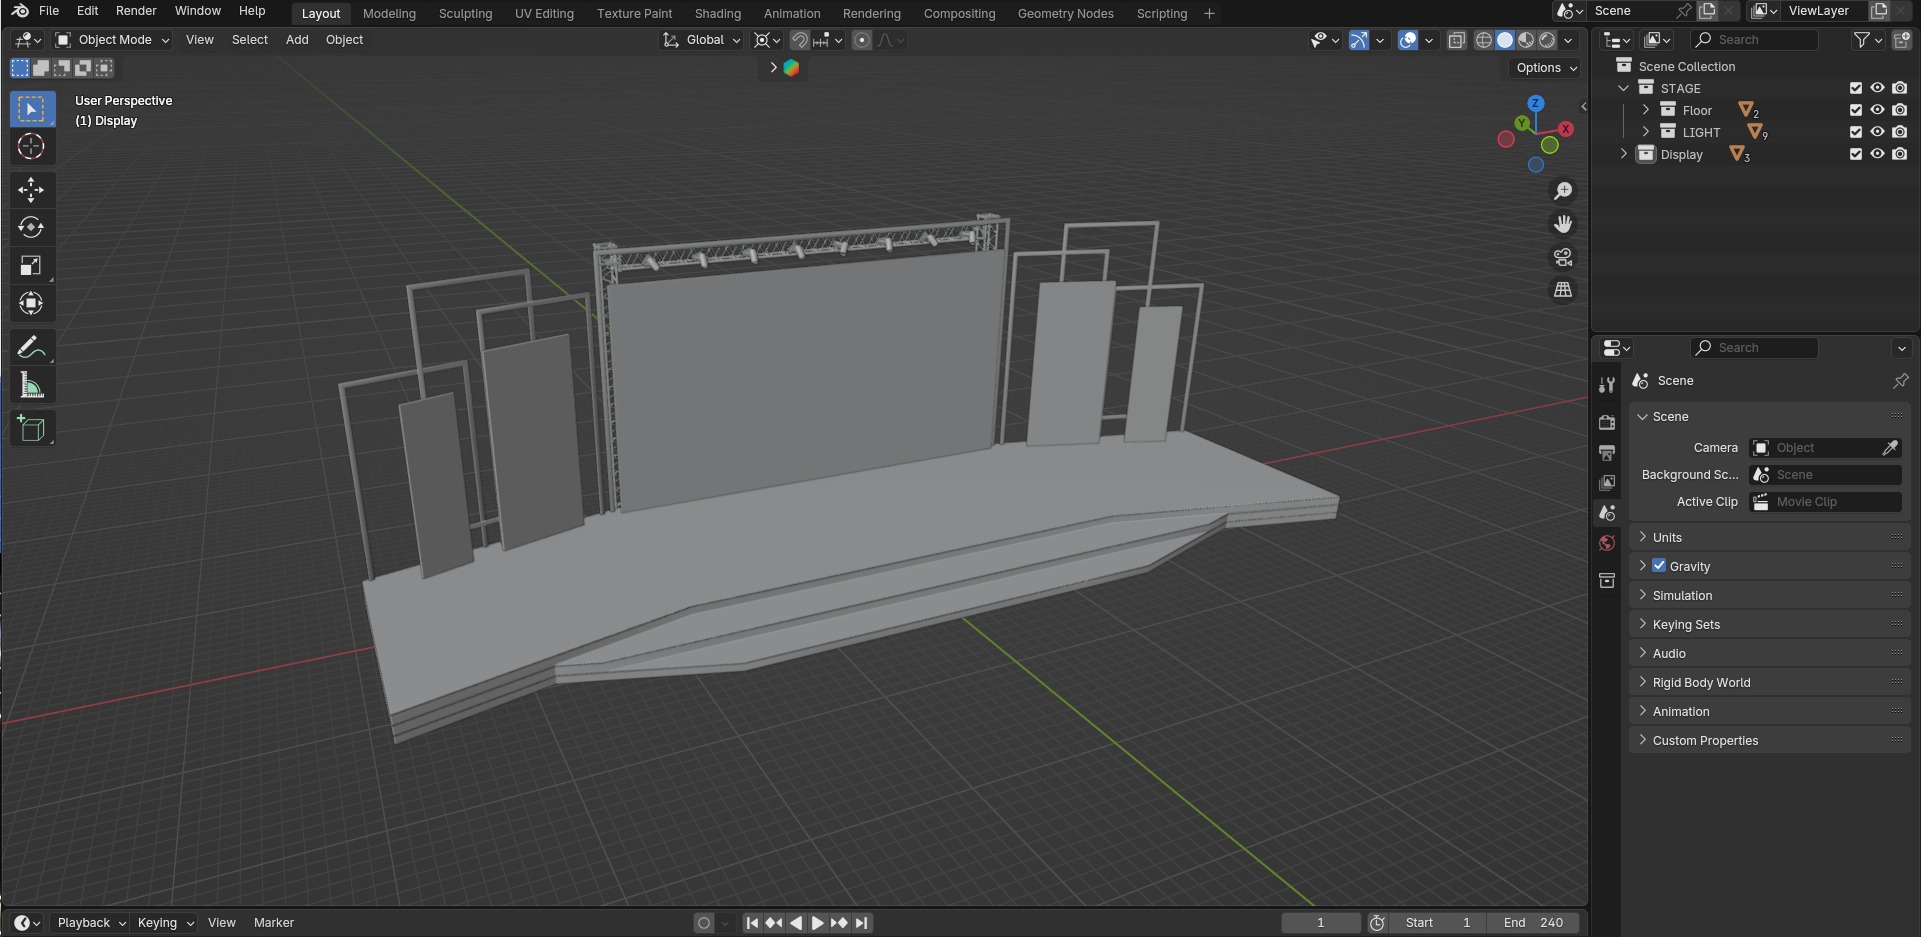1921x937 pixels.
Task: Expand the Floor collection
Action: (x=1646, y=110)
